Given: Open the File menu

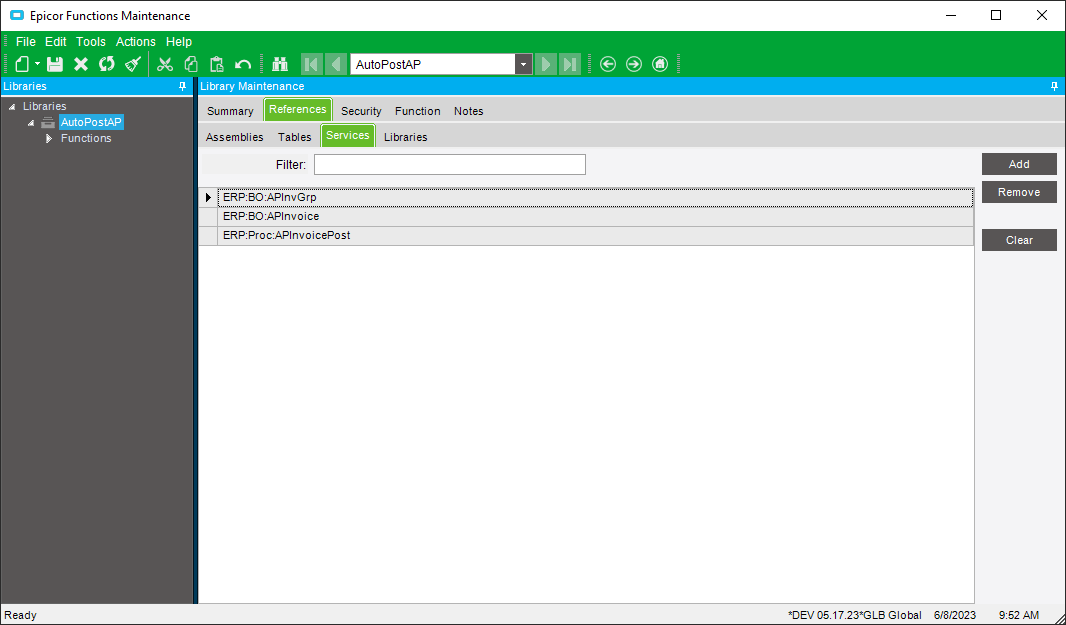Looking at the screenshot, I should coord(26,41).
